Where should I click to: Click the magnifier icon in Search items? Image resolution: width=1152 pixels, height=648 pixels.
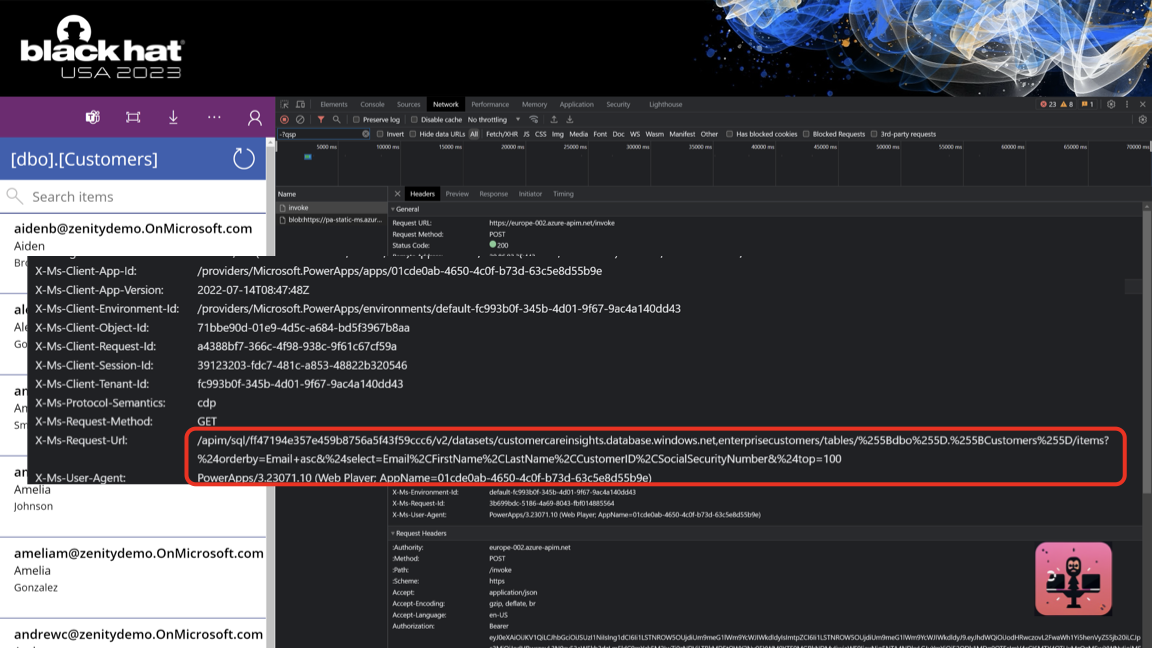pyautogui.click(x=15, y=196)
